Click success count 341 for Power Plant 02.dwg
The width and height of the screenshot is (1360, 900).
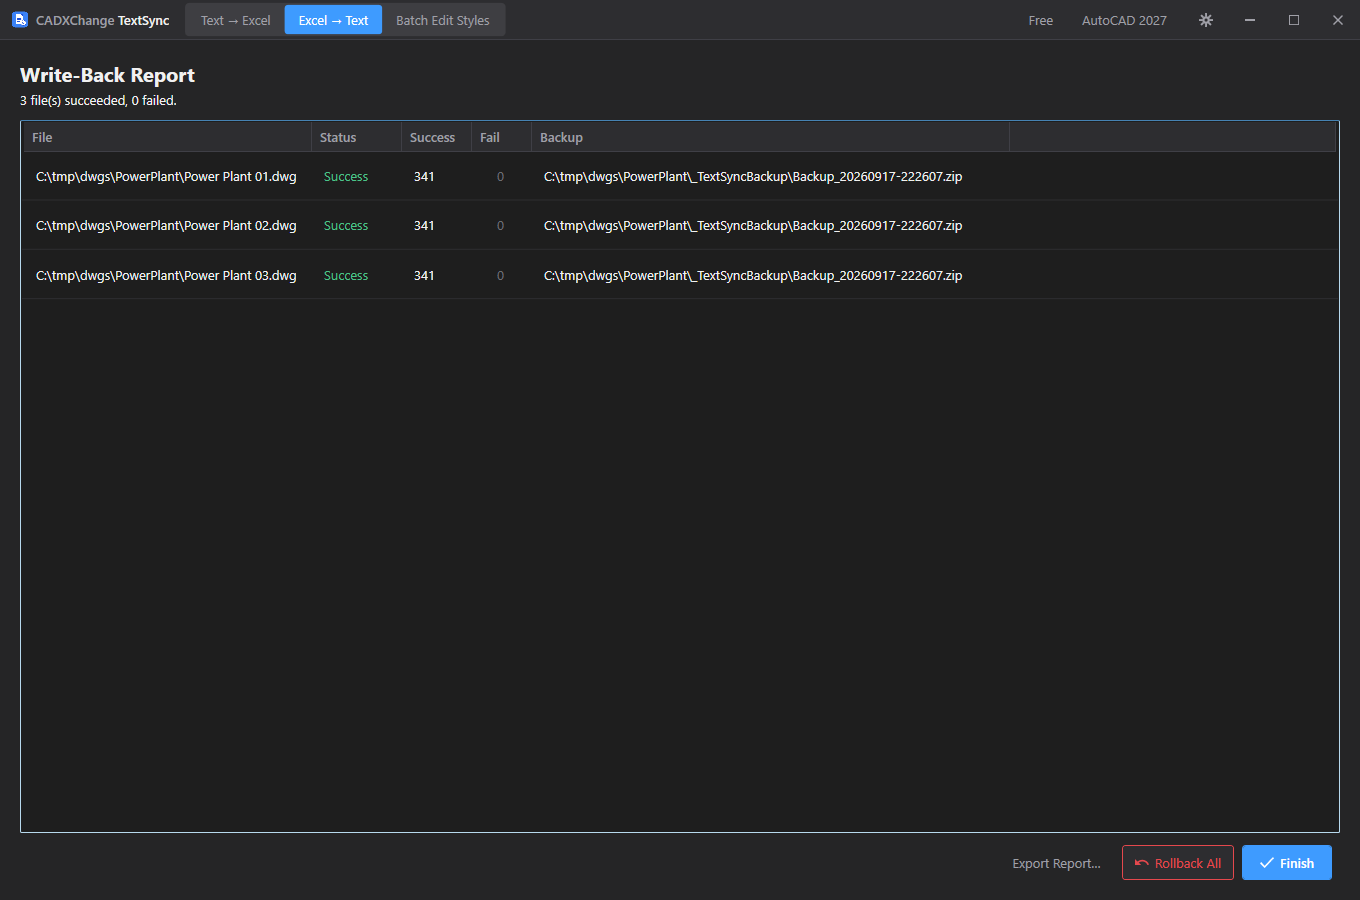tap(424, 225)
